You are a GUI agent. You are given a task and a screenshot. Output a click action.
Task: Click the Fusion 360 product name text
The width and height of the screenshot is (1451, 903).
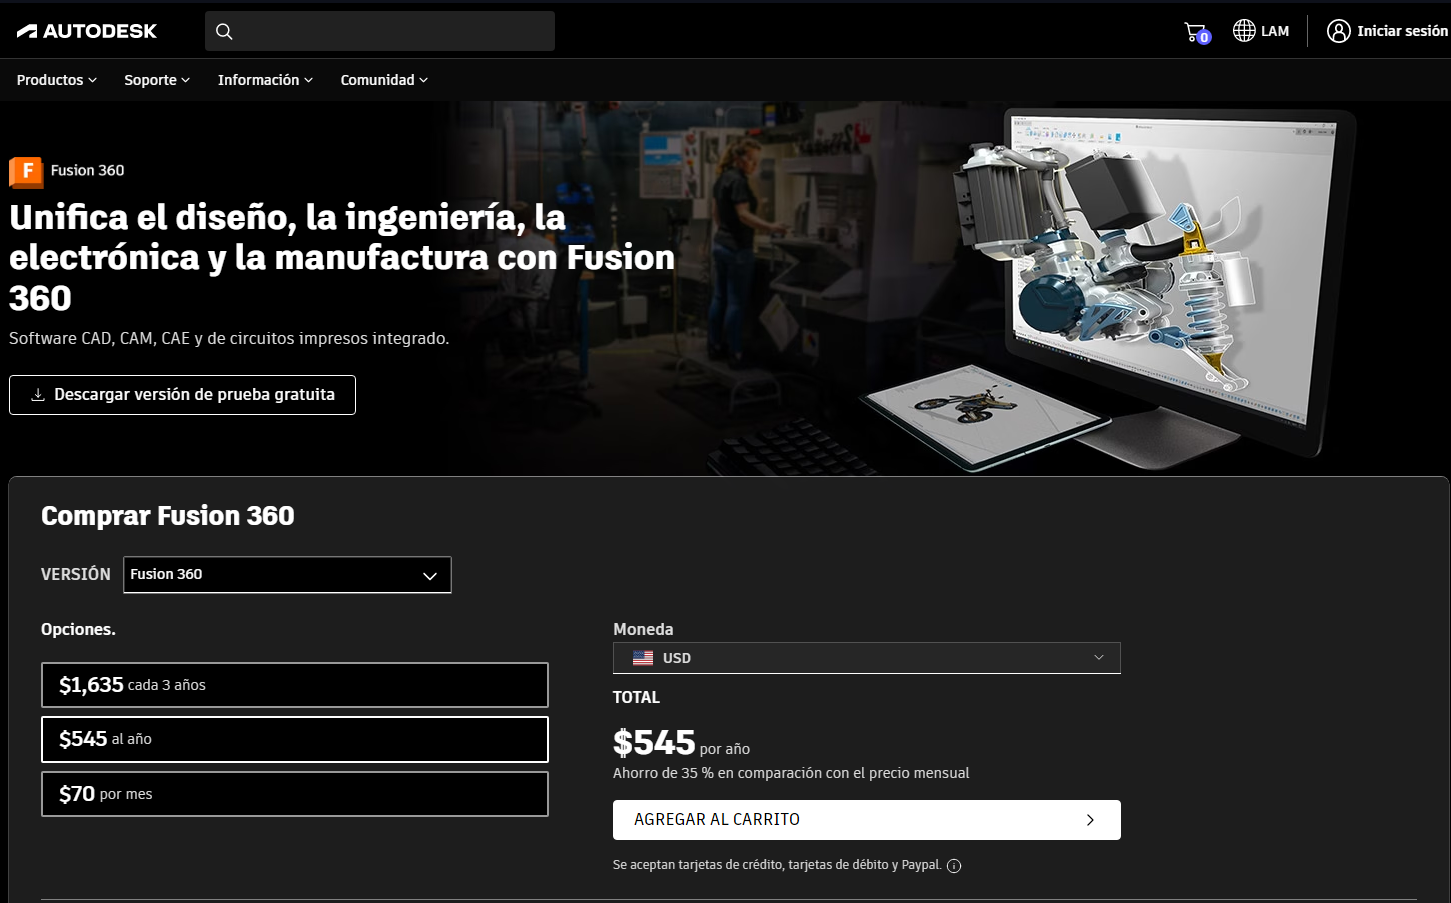(88, 170)
